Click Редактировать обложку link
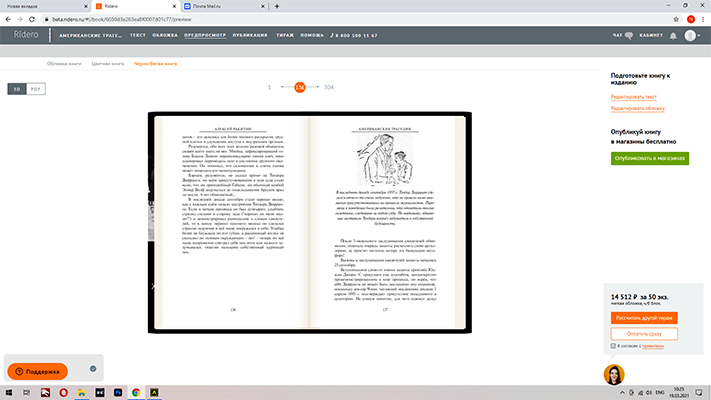The width and height of the screenshot is (711, 400). point(638,108)
